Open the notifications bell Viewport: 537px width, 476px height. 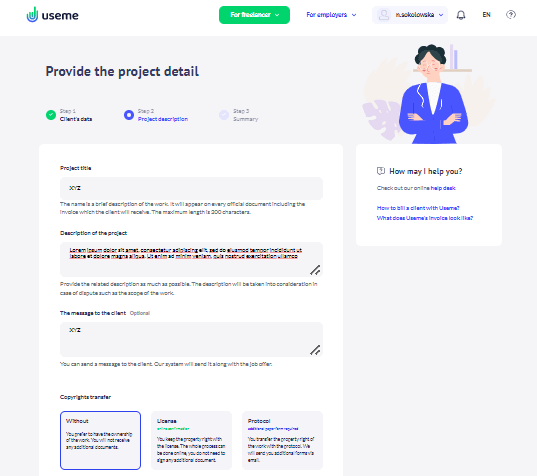click(x=461, y=15)
